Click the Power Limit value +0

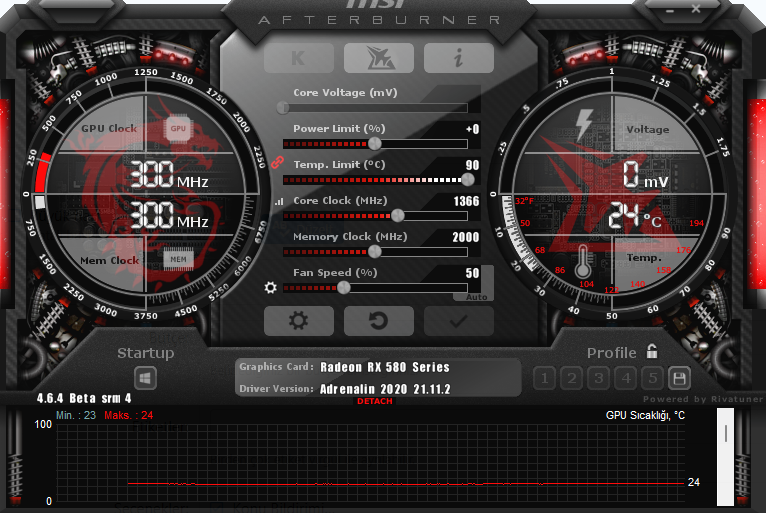tap(472, 129)
